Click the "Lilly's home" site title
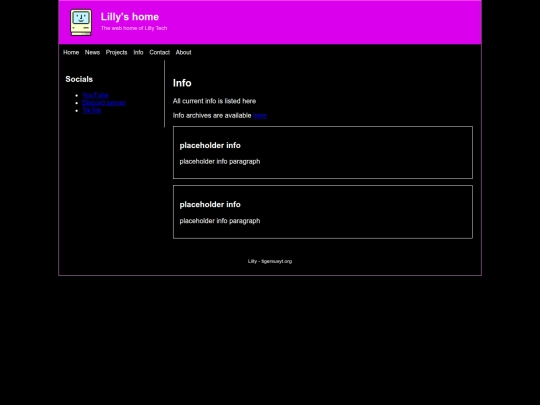 [x=130, y=17]
